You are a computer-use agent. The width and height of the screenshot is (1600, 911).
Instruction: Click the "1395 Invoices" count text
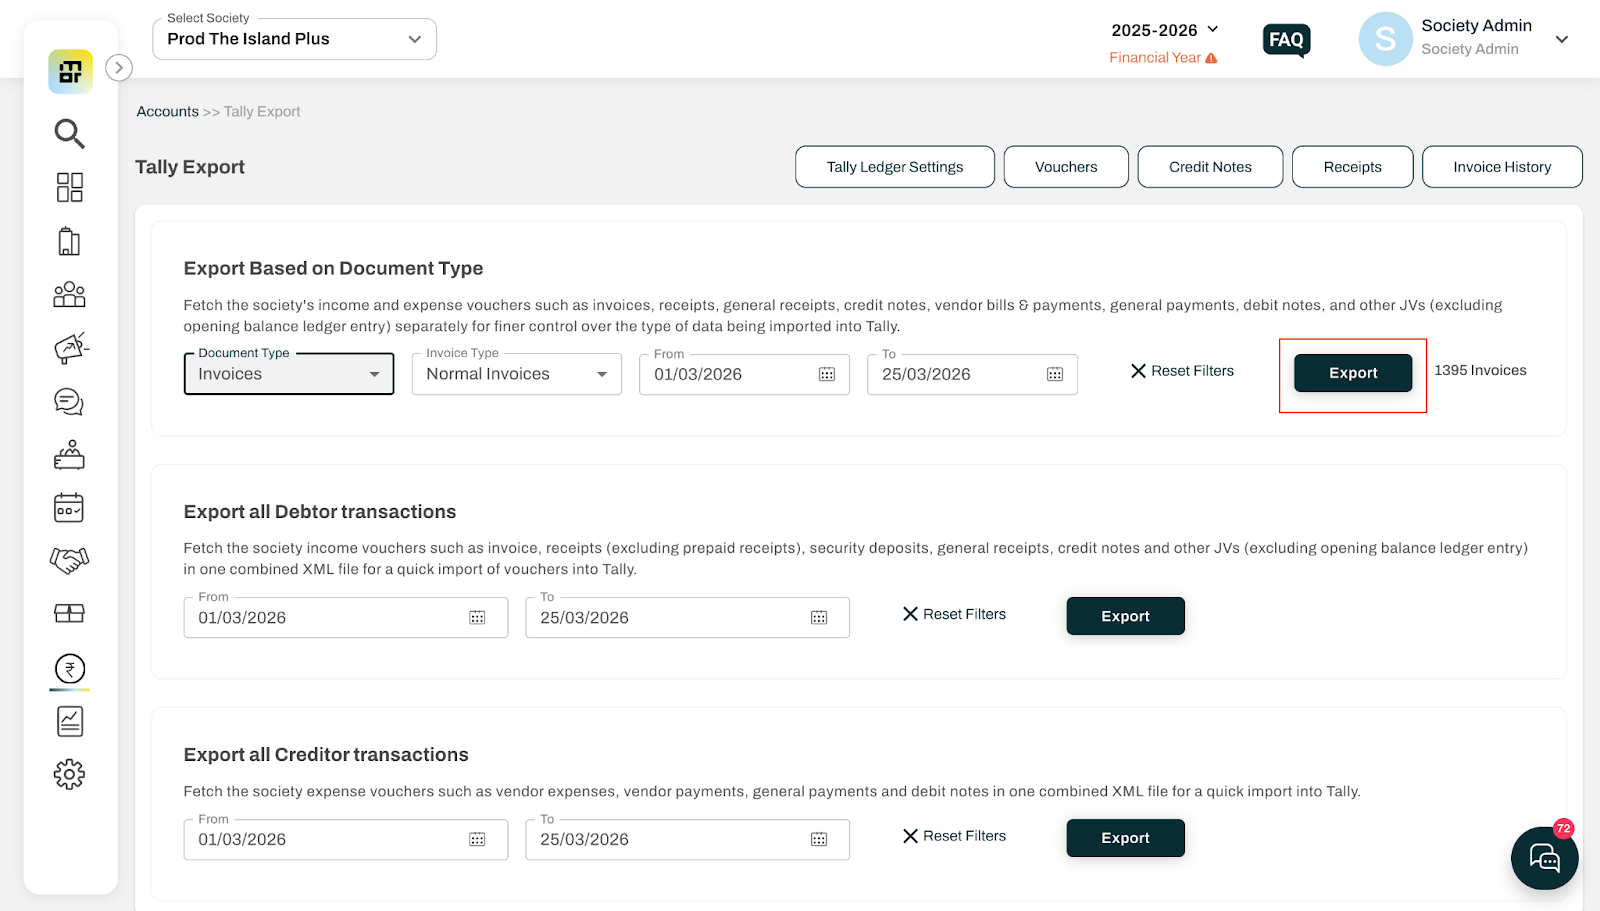1480,370
